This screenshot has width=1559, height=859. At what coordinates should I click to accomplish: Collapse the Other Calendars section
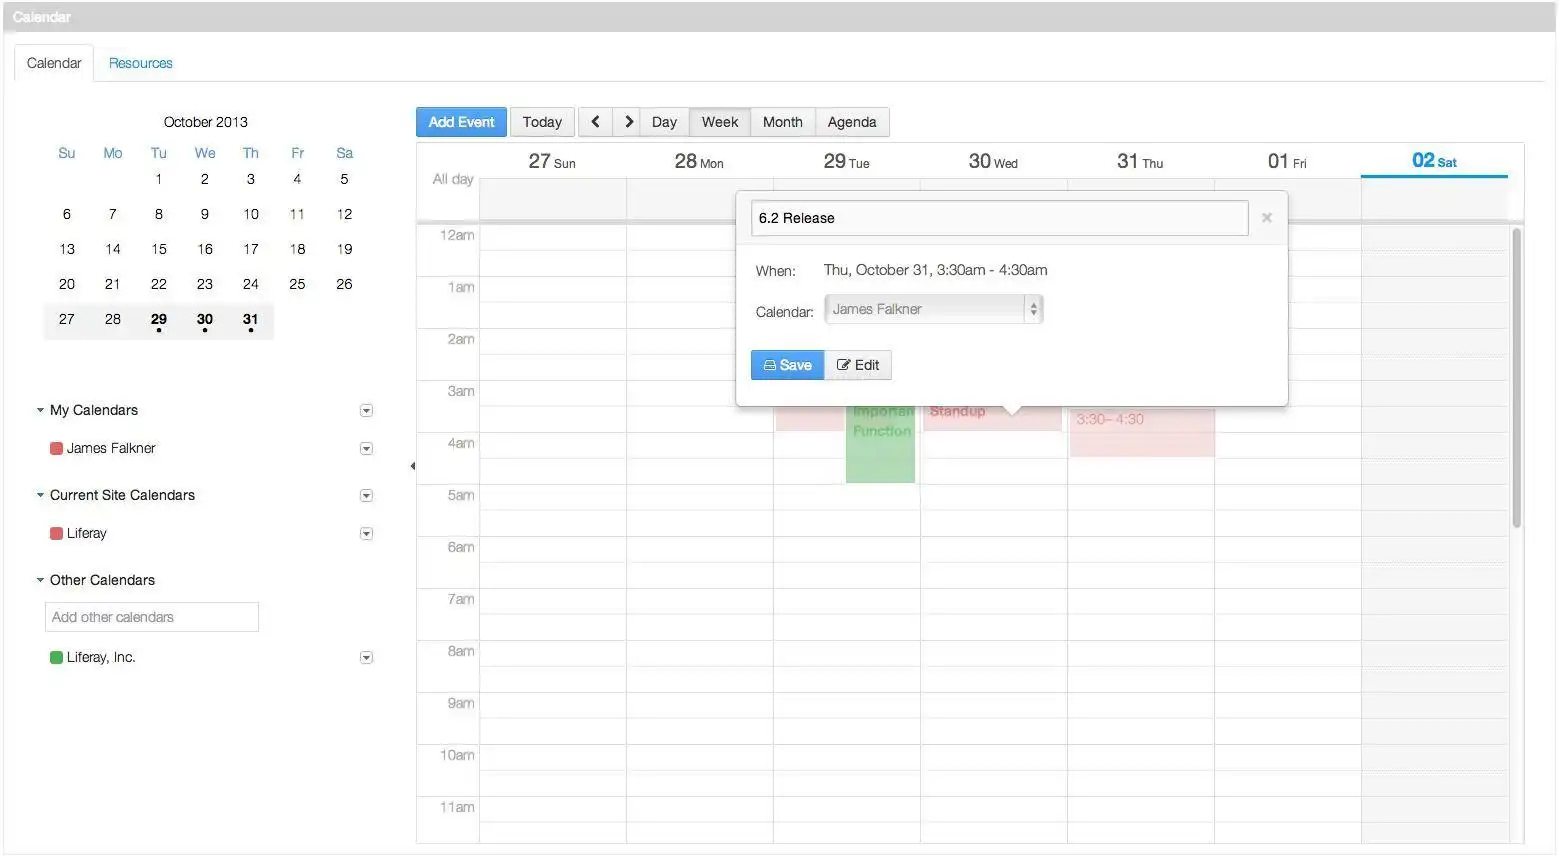(x=40, y=580)
